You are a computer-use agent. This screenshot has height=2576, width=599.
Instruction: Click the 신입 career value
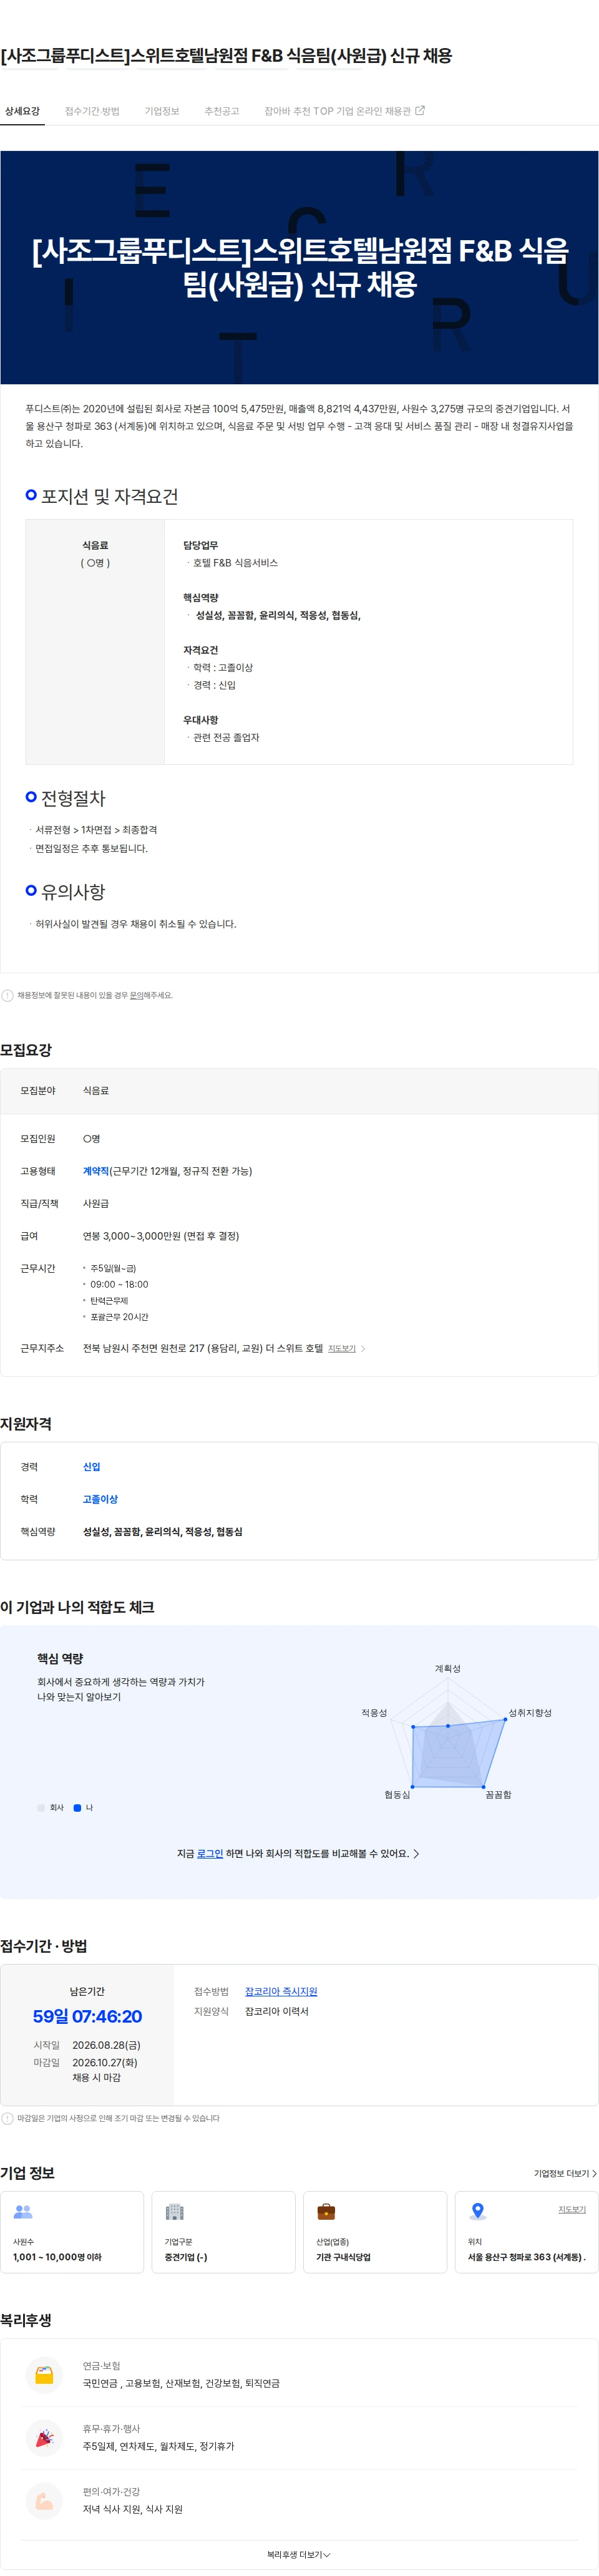92,1466
